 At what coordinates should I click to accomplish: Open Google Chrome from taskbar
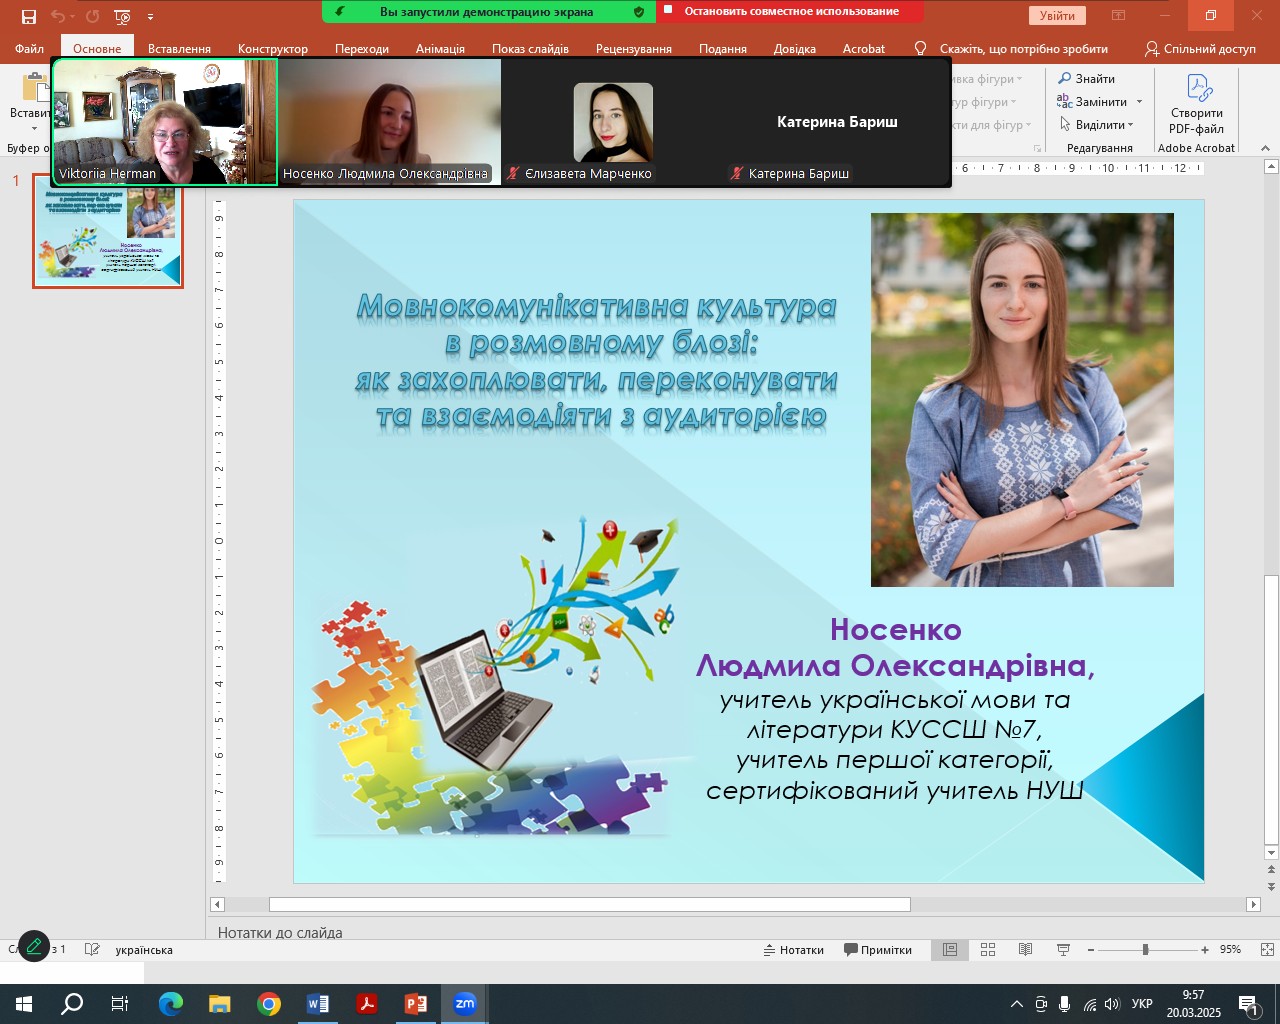(269, 1004)
